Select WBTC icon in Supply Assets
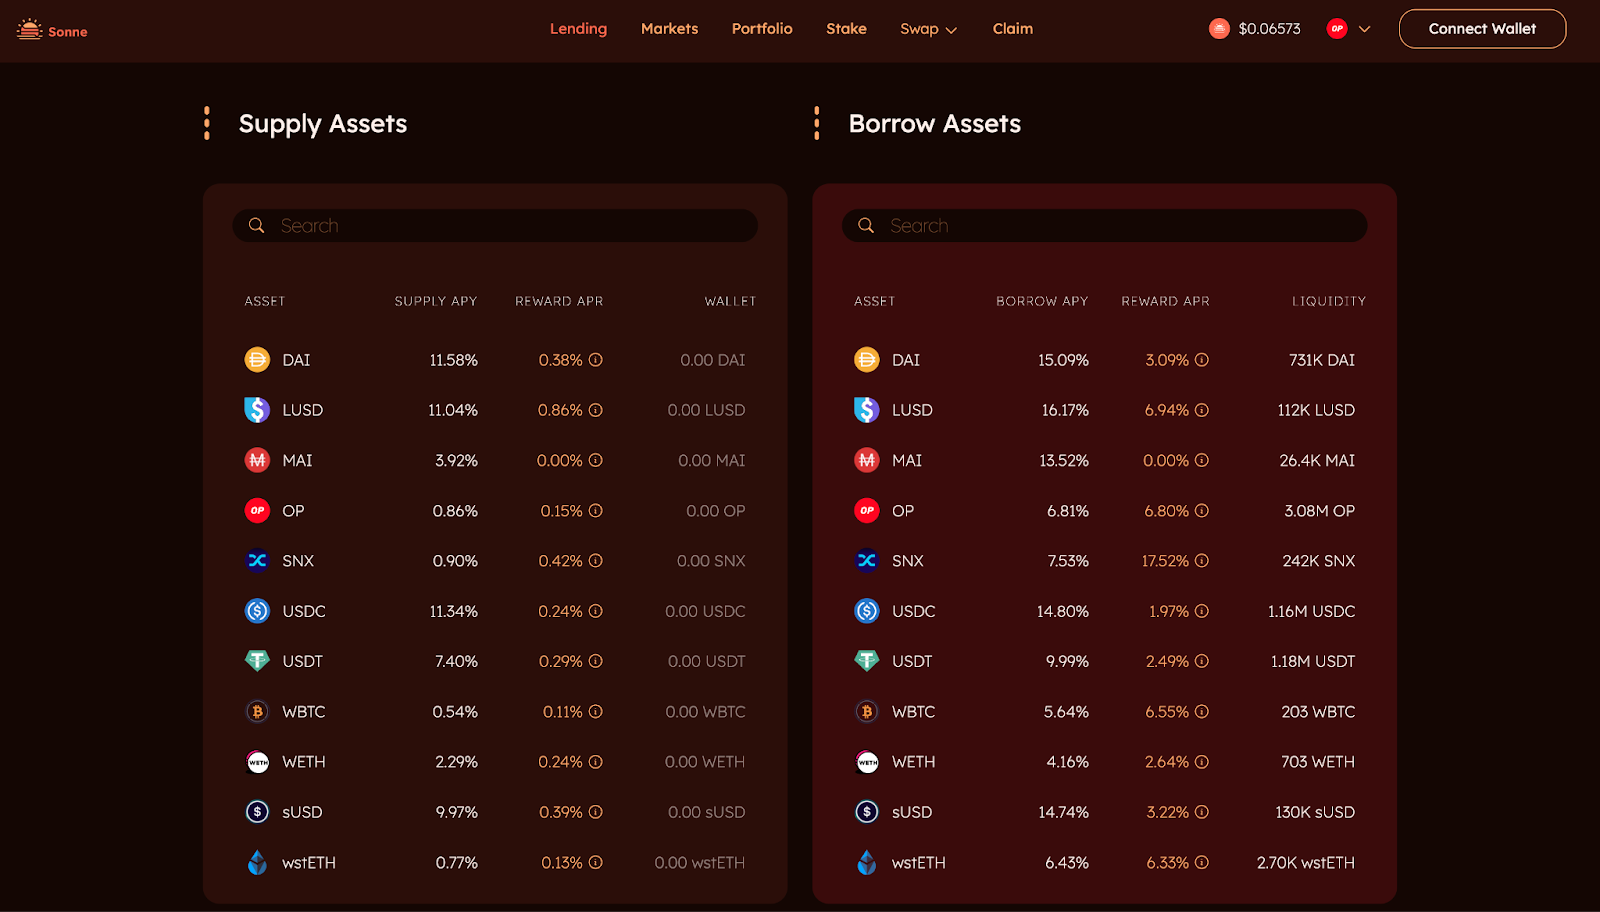The height and width of the screenshot is (912, 1600). [257, 712]
